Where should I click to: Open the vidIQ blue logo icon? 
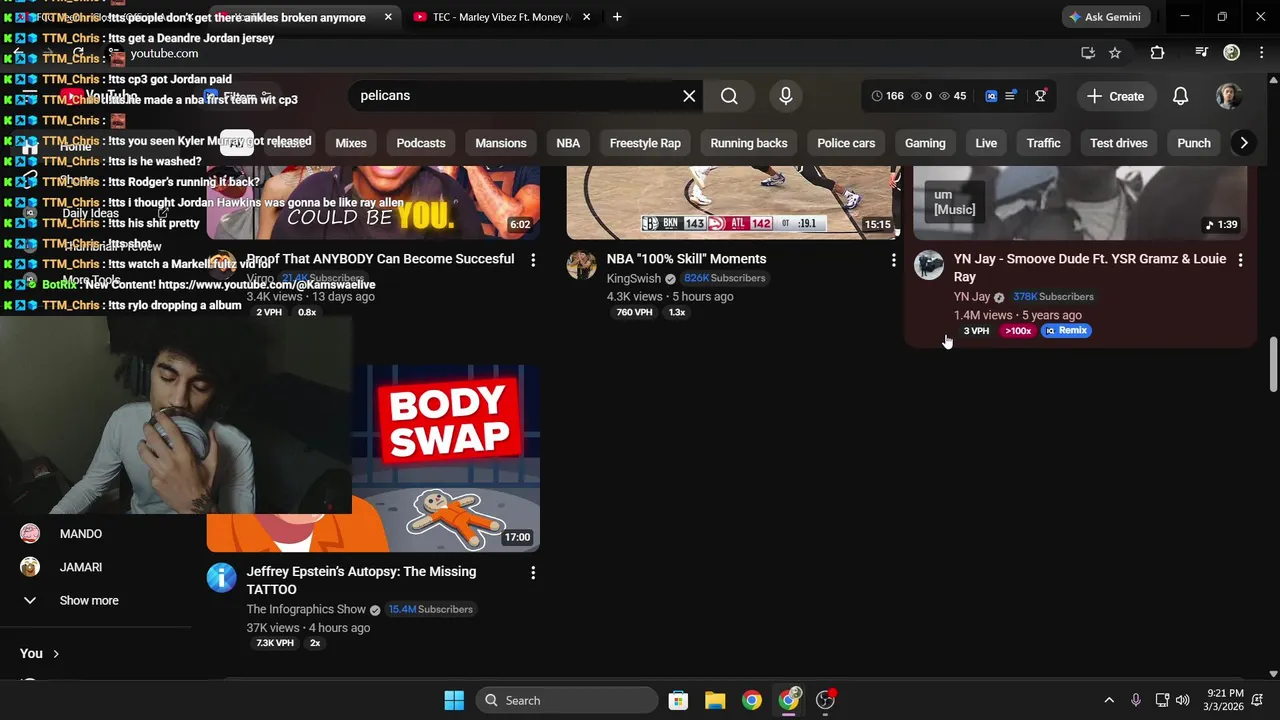(991, 96)
